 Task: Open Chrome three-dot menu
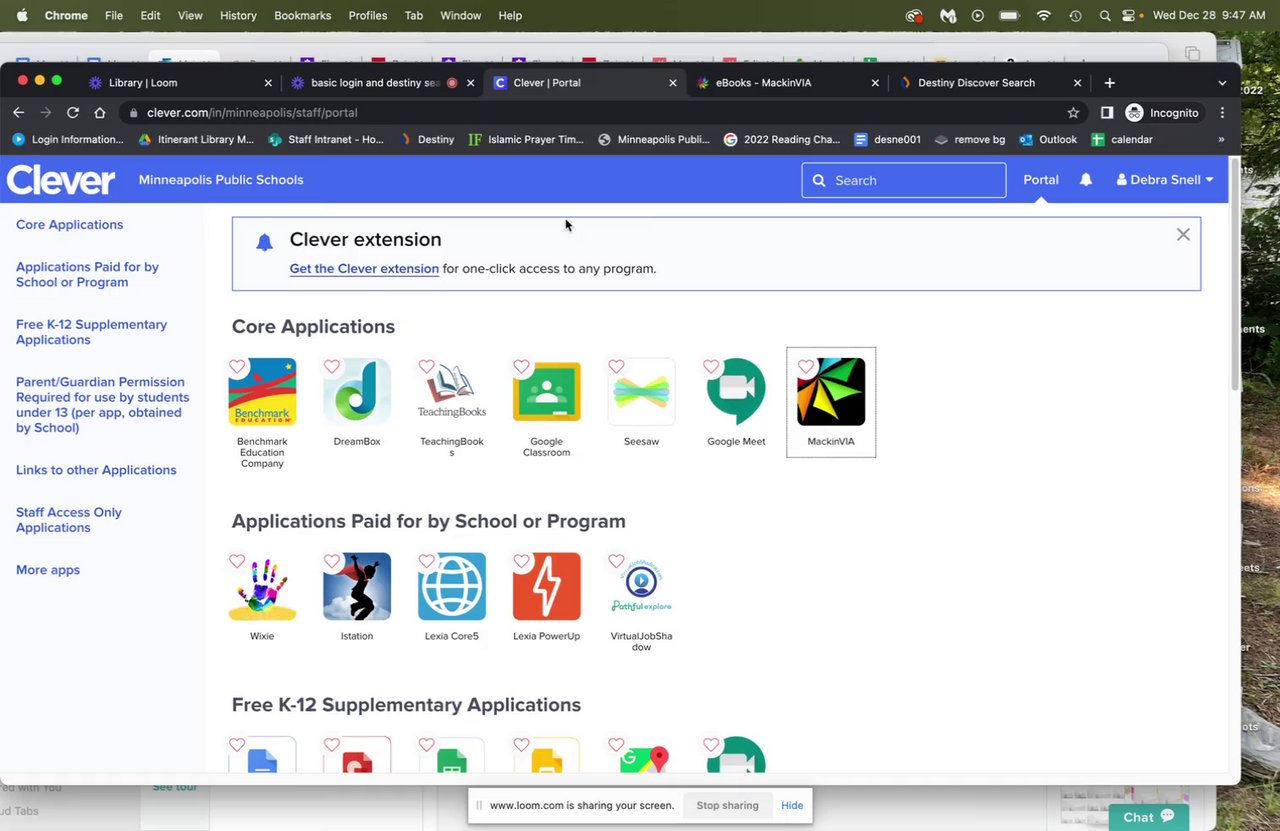(1222, 113)
